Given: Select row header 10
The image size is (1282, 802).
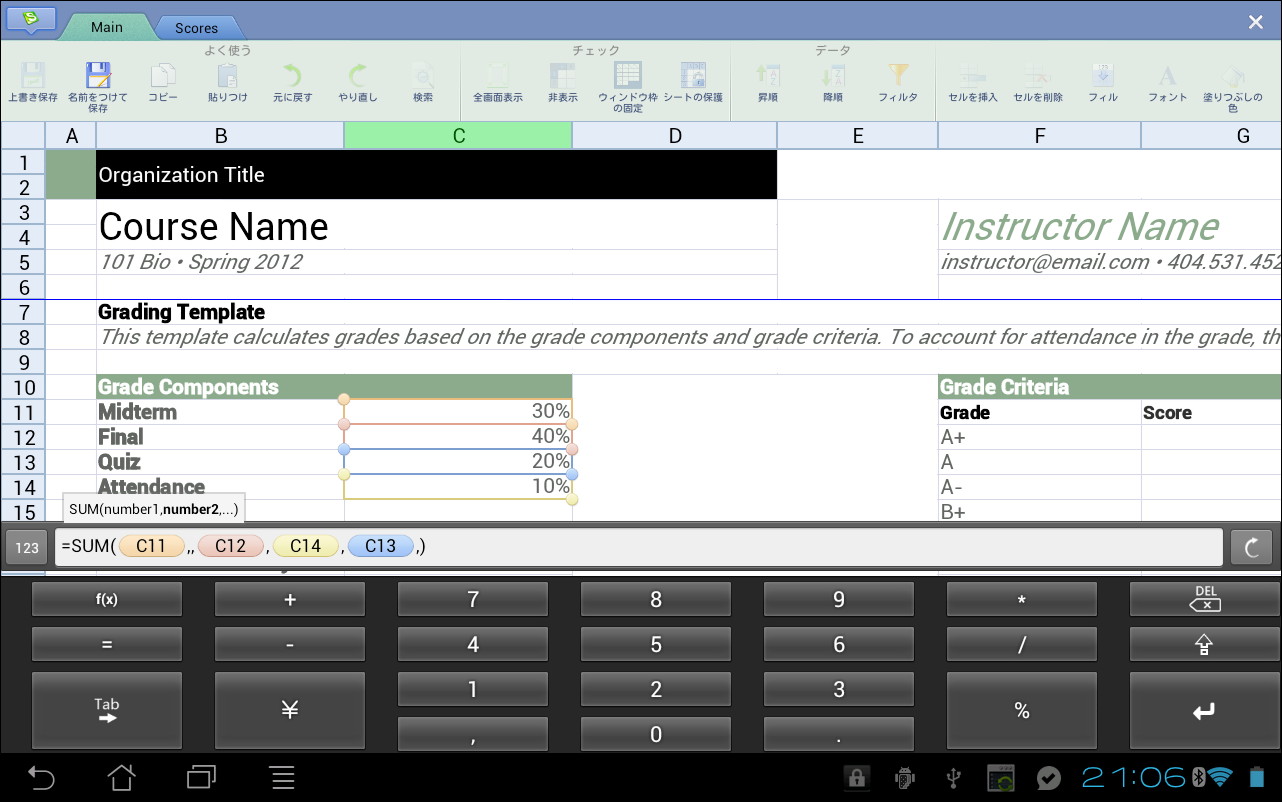Looking at the screenshot, I should (23, 387).
